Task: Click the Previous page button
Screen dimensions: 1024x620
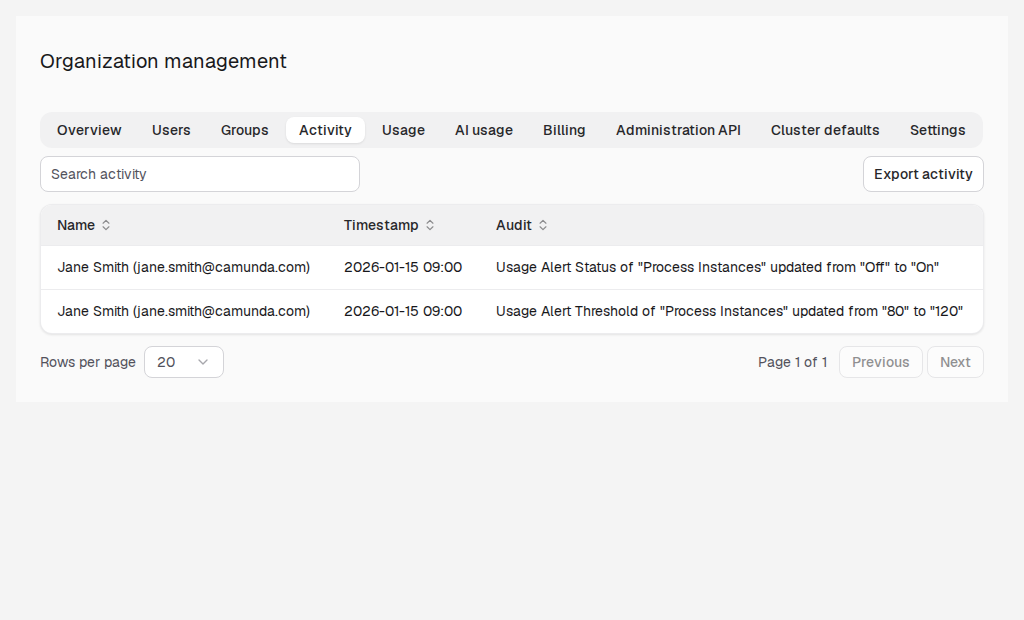Action: pyautogui.click(x=880, y=362)
